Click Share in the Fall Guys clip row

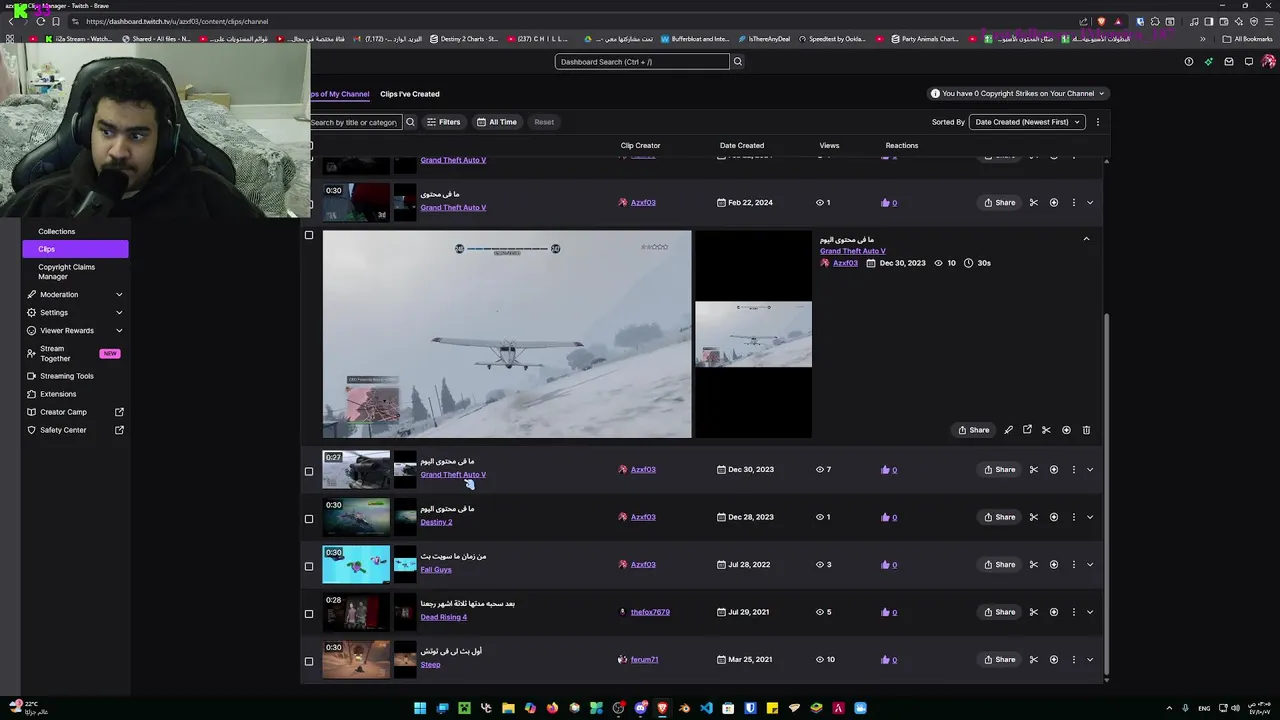pos(999,565)
